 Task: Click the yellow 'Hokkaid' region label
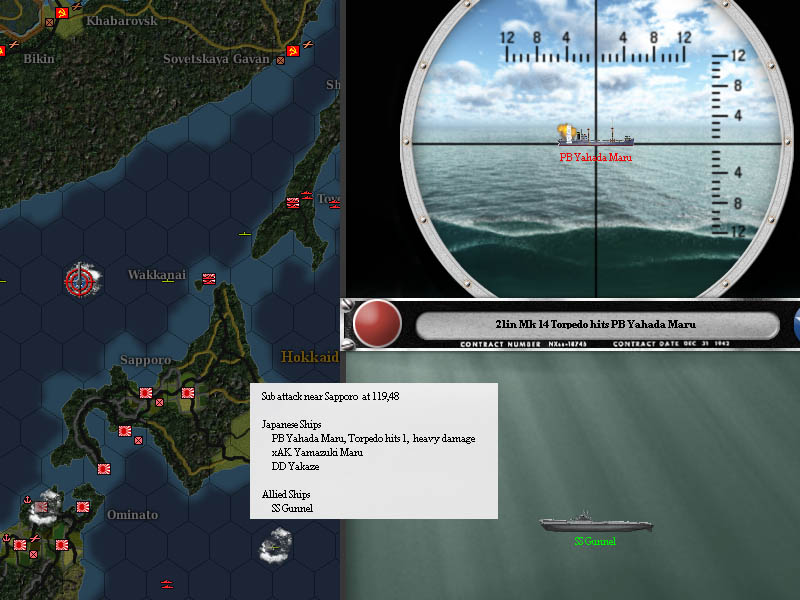[310, 357]
